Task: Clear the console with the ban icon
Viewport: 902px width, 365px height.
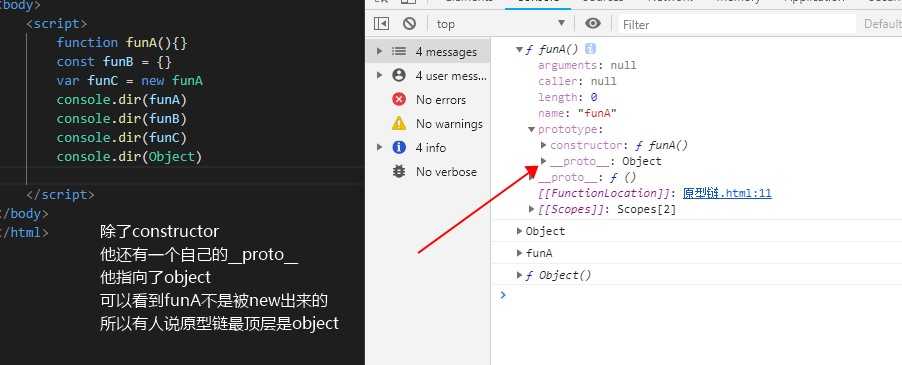Action: 409,24
